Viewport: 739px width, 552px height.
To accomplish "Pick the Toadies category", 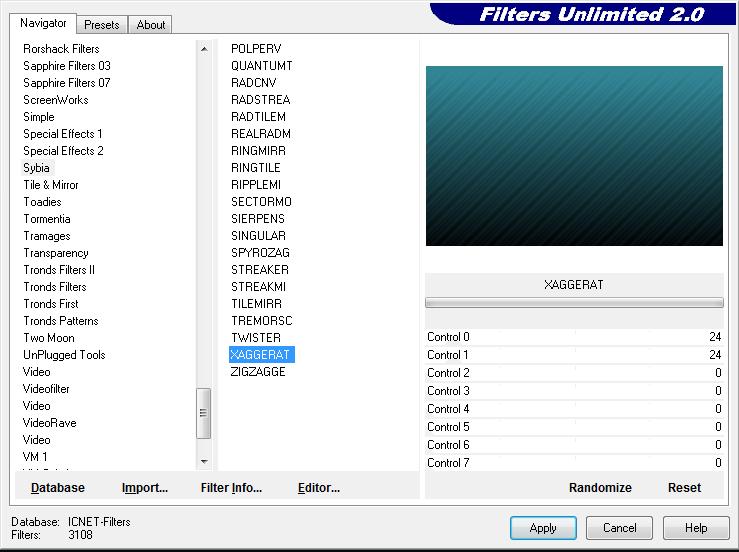I will pos(42,201).
